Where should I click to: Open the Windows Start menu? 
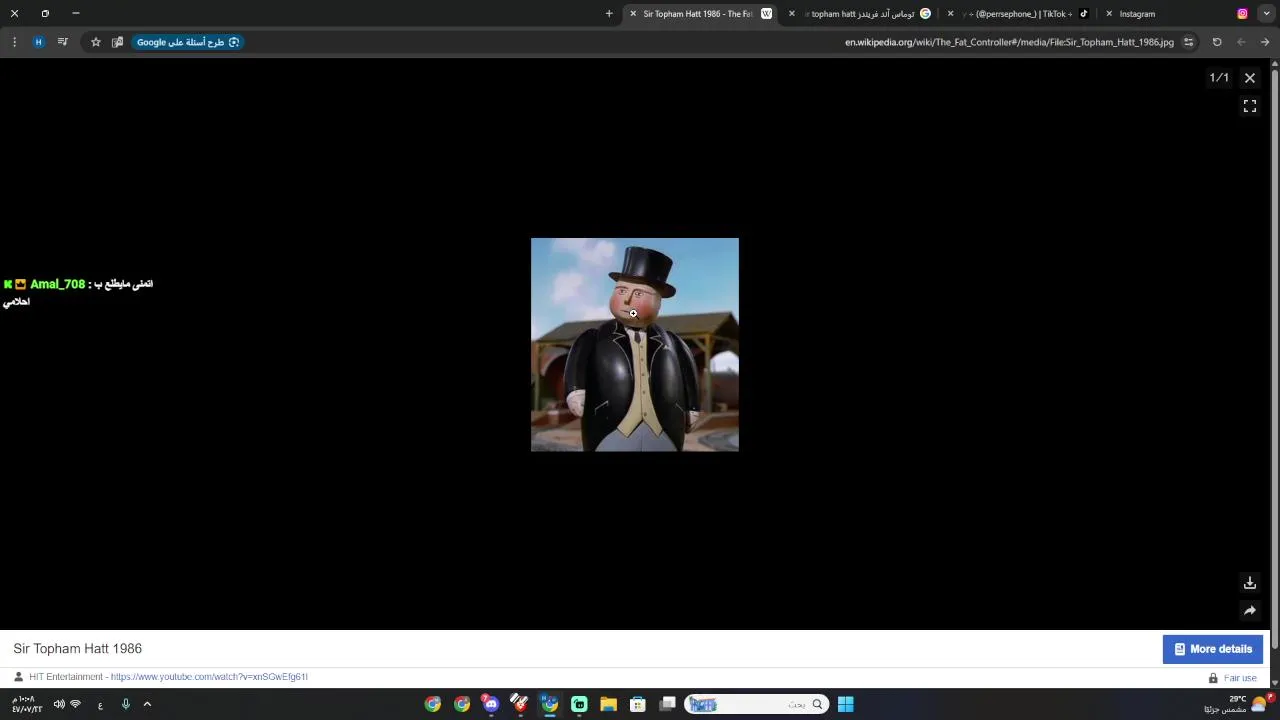click(x=845, y=704)
